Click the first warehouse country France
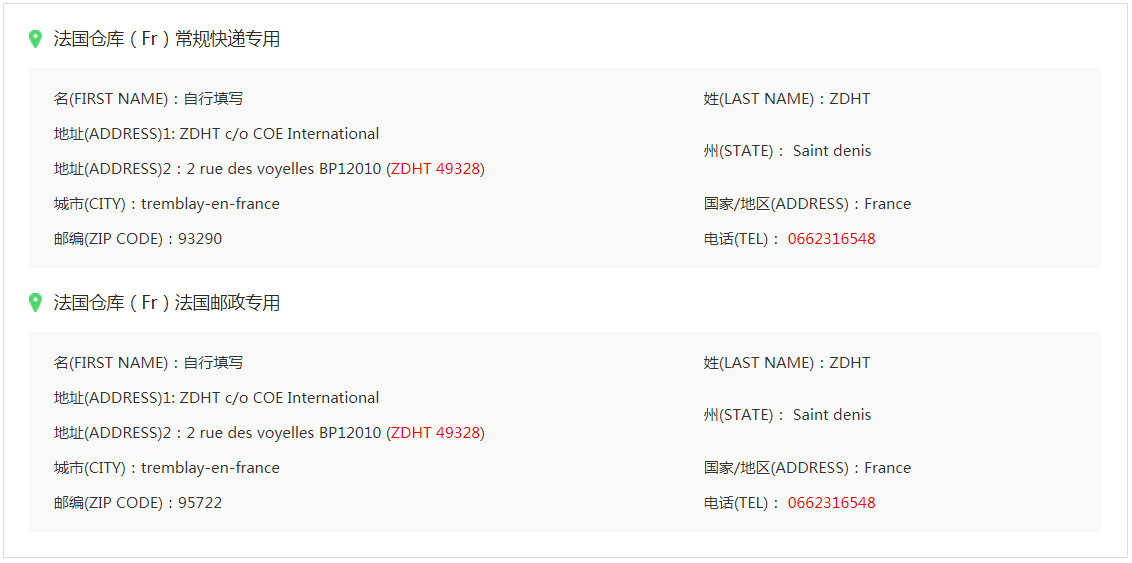Viewport: 1132px width, 563px height. [x=887, y=204]
